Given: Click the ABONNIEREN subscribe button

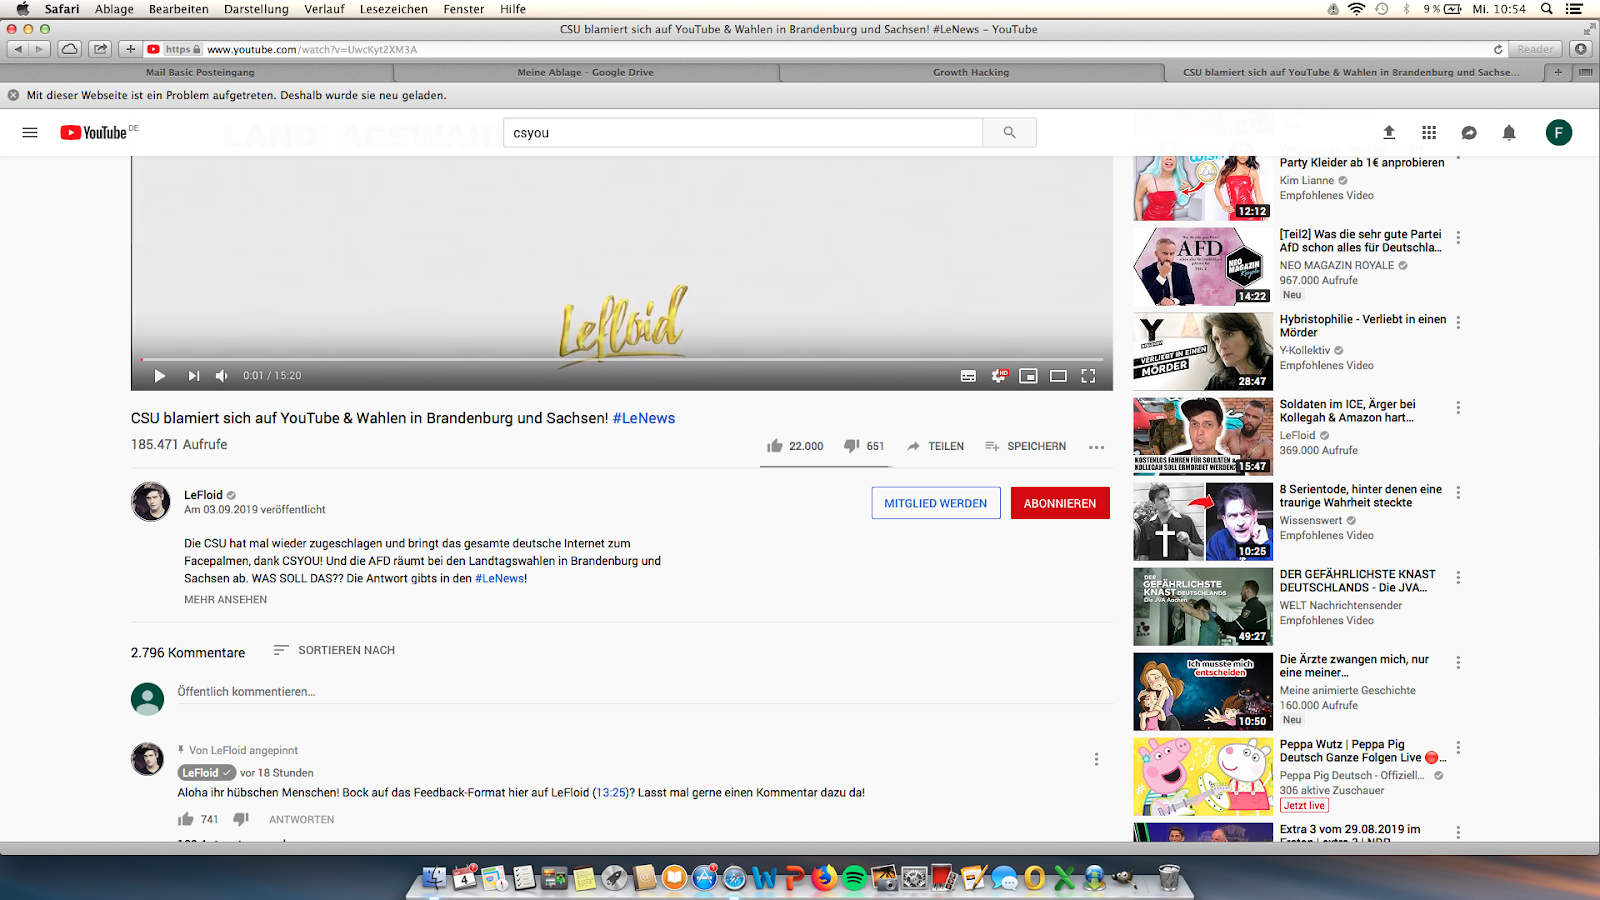Looking at the screenshot, I should [1060, 503].
